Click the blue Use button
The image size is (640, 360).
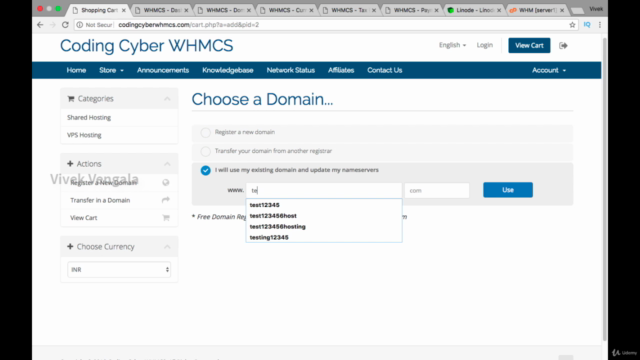pos(508,190)
